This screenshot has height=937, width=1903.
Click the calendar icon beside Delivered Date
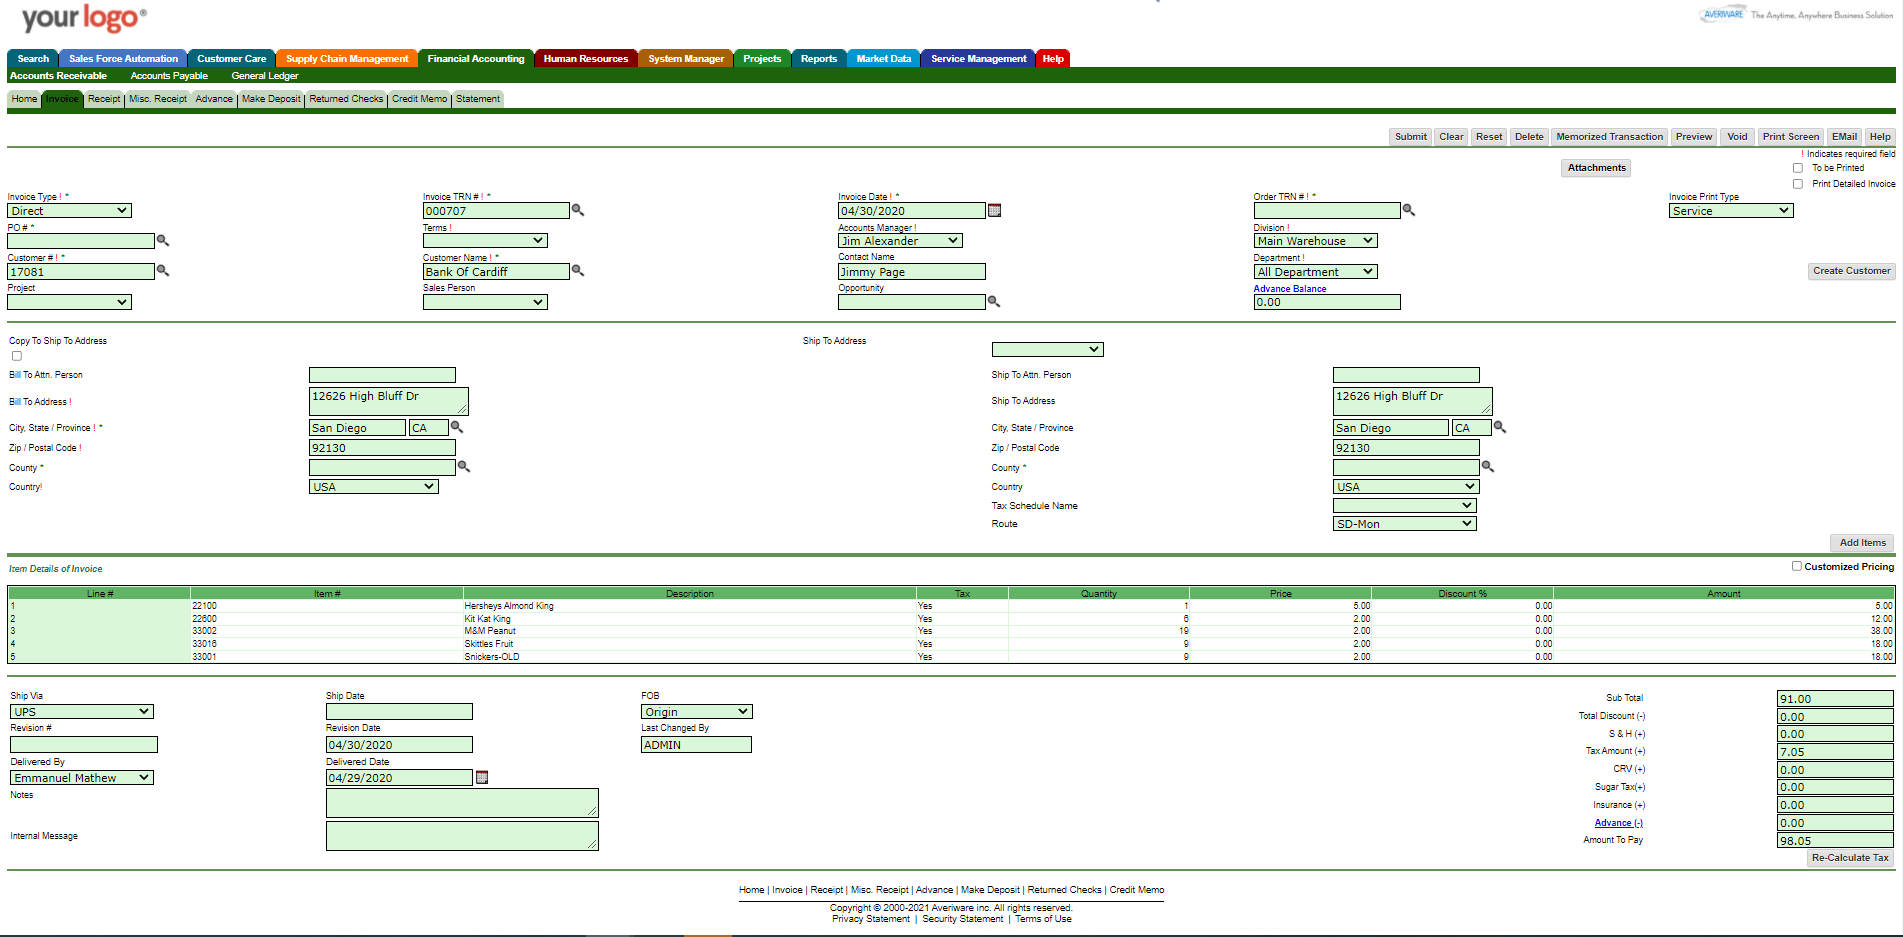pyautogui.click(x=482, y=777)
